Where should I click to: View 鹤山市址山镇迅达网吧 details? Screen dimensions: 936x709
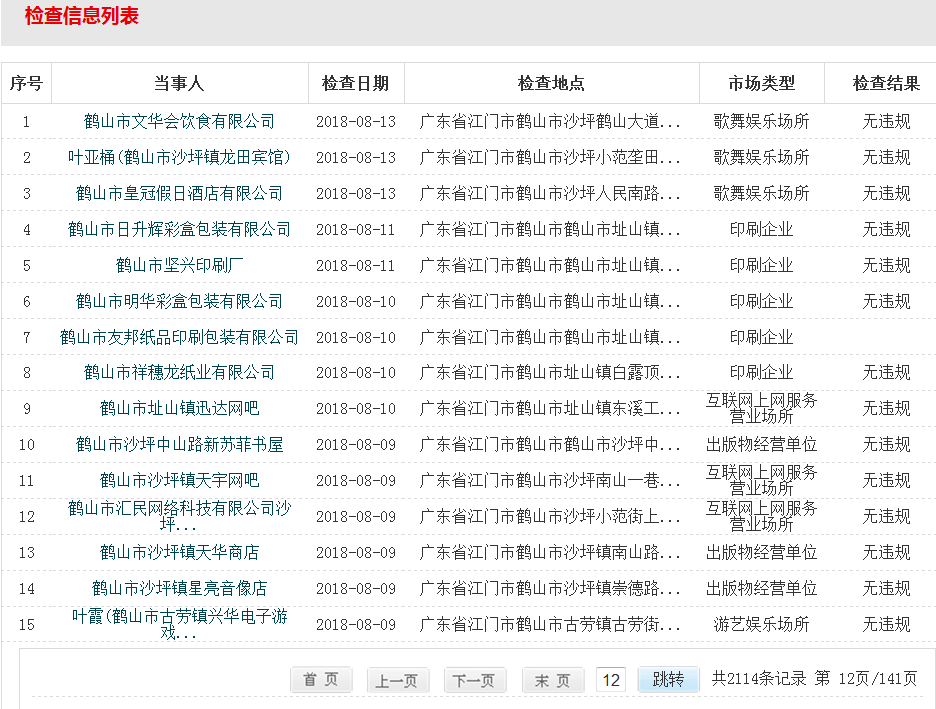(179, 409)
